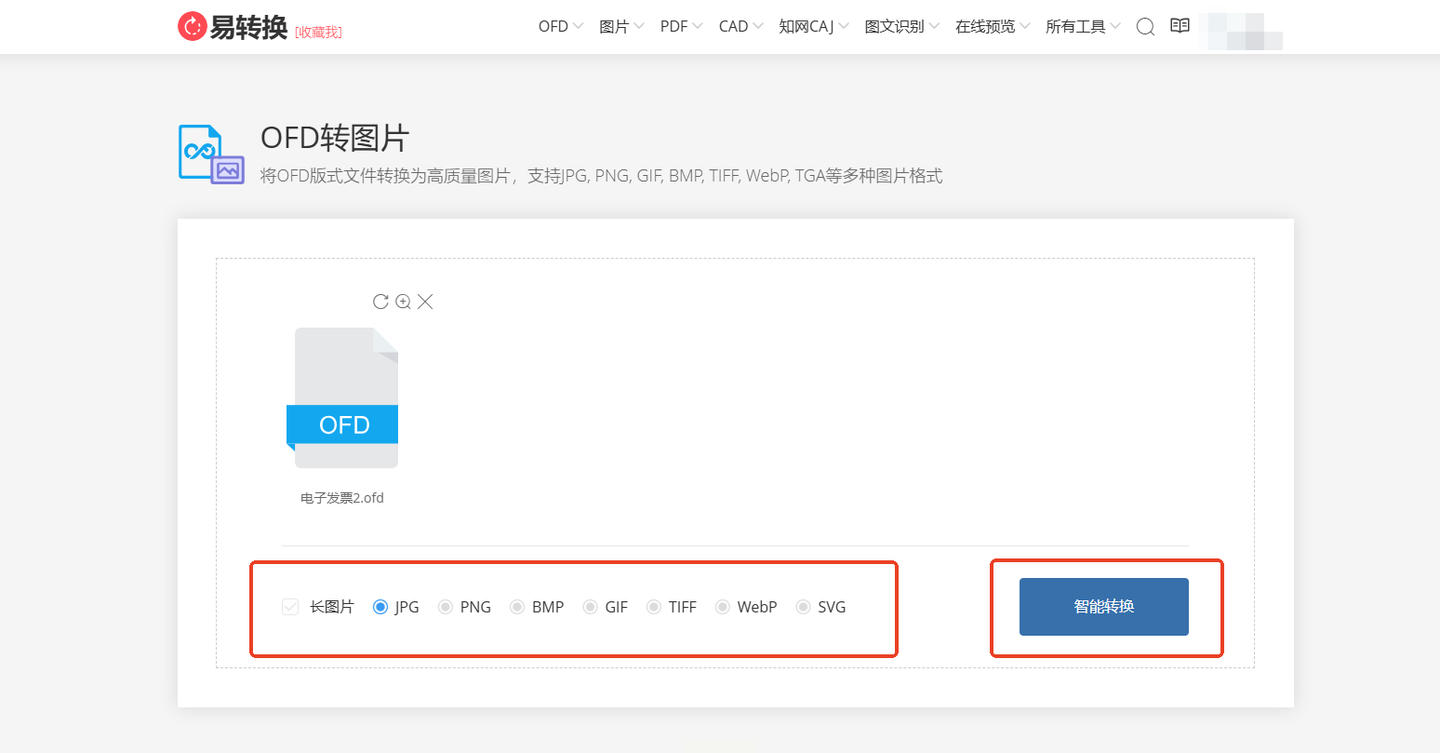The width and height of the screenshot is (1440, 753).
Task: Open the 知网CAJ menu
Action: (x=814, y=27)
